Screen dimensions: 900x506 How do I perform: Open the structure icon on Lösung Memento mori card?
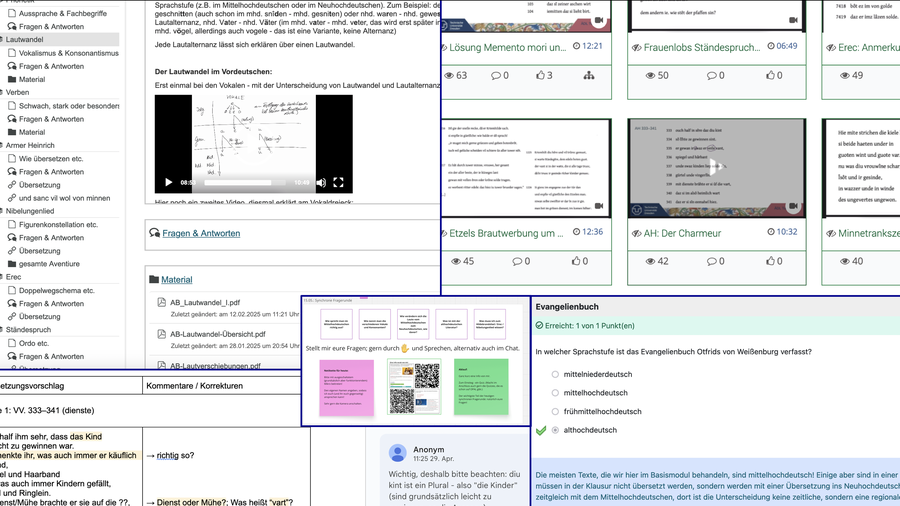point(588,75)
